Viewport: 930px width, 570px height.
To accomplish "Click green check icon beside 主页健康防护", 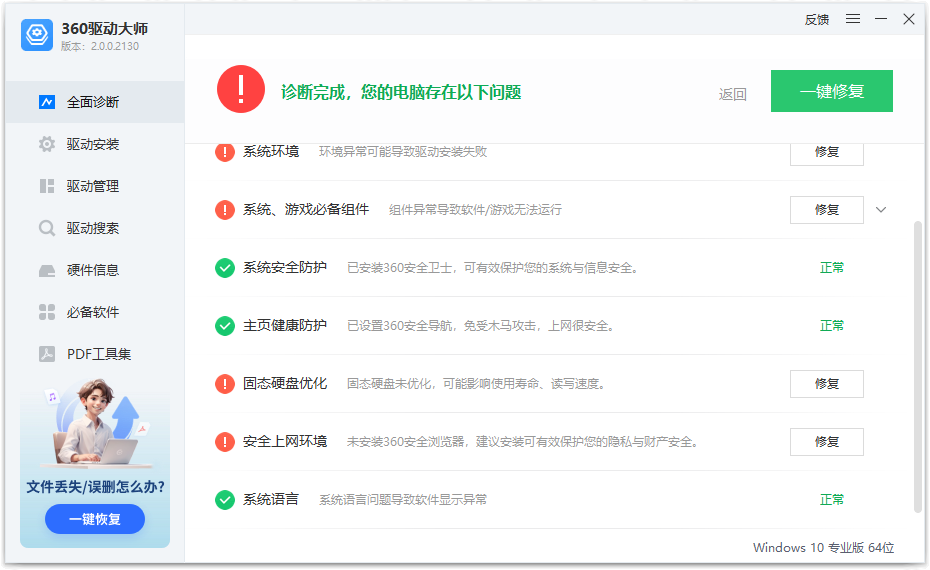I will coord(225,326).
